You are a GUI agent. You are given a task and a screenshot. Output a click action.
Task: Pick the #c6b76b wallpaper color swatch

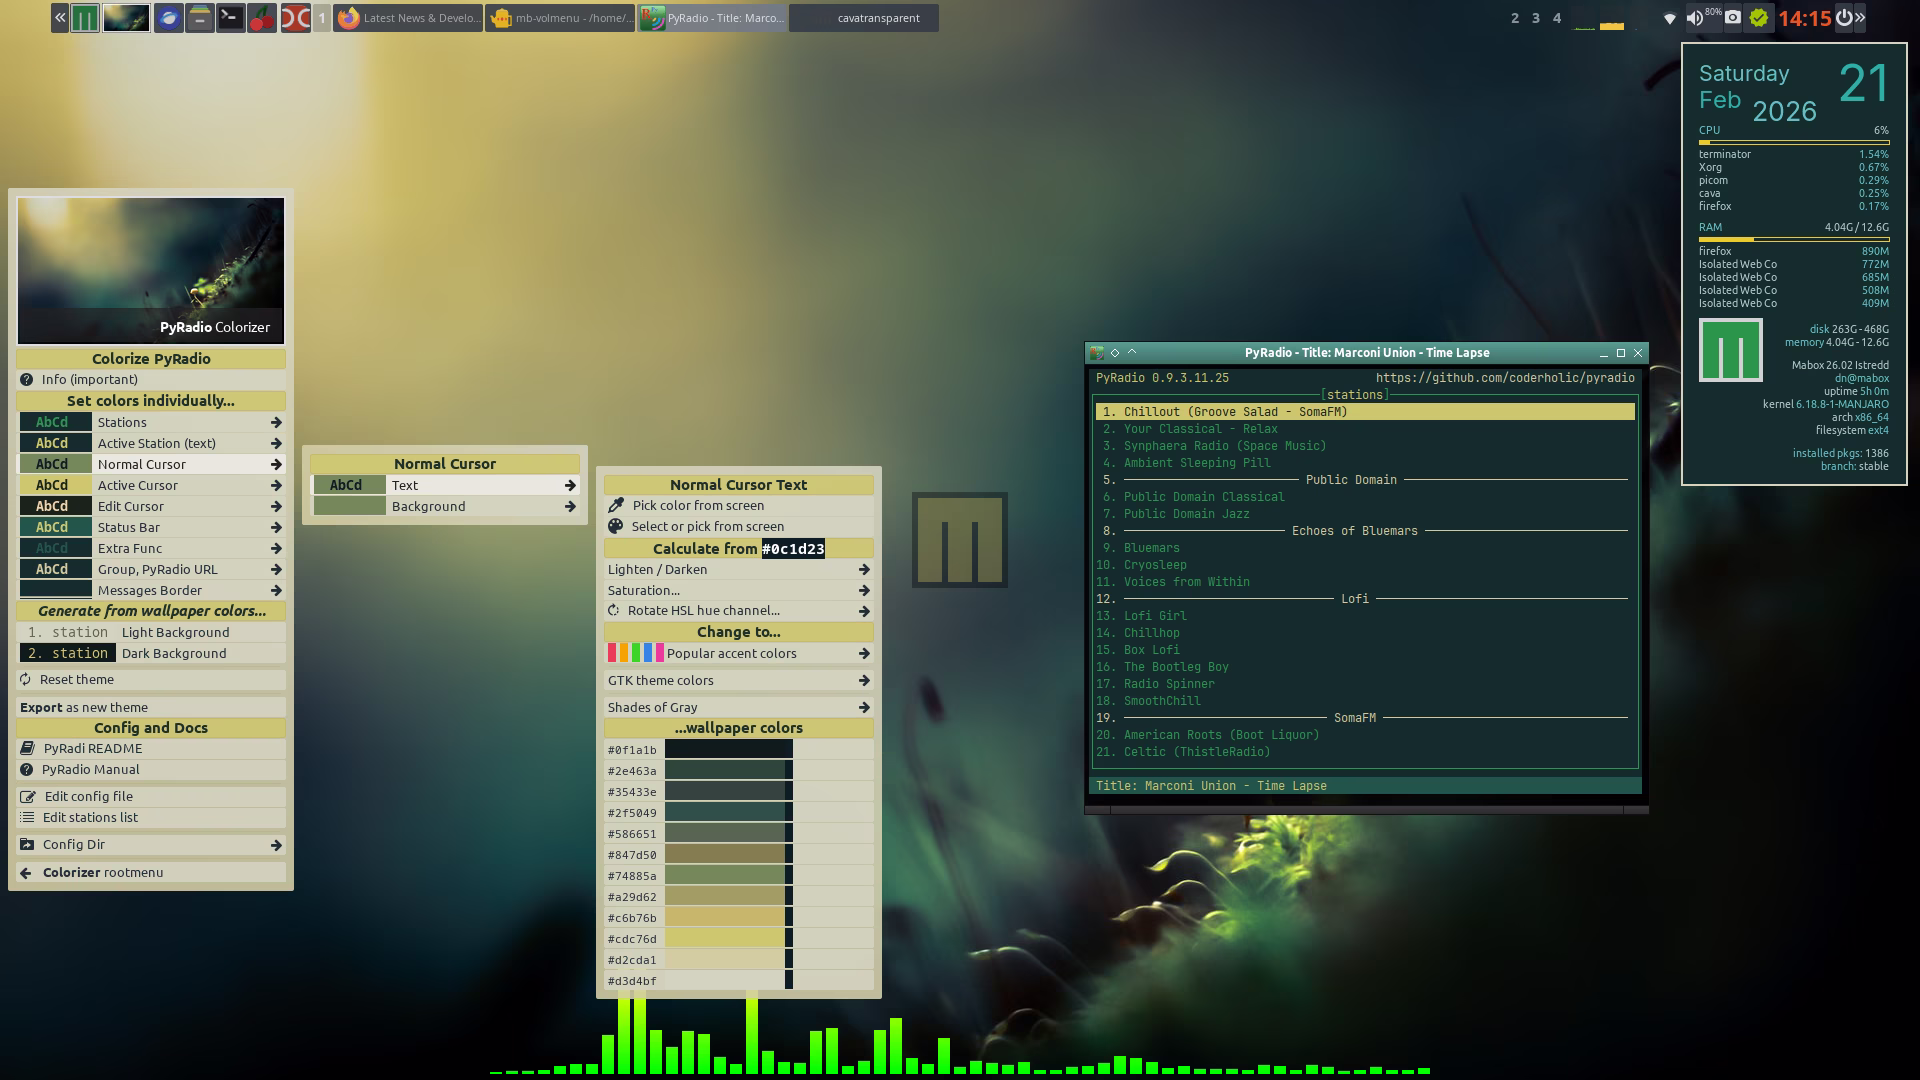(x=726, y=917)
